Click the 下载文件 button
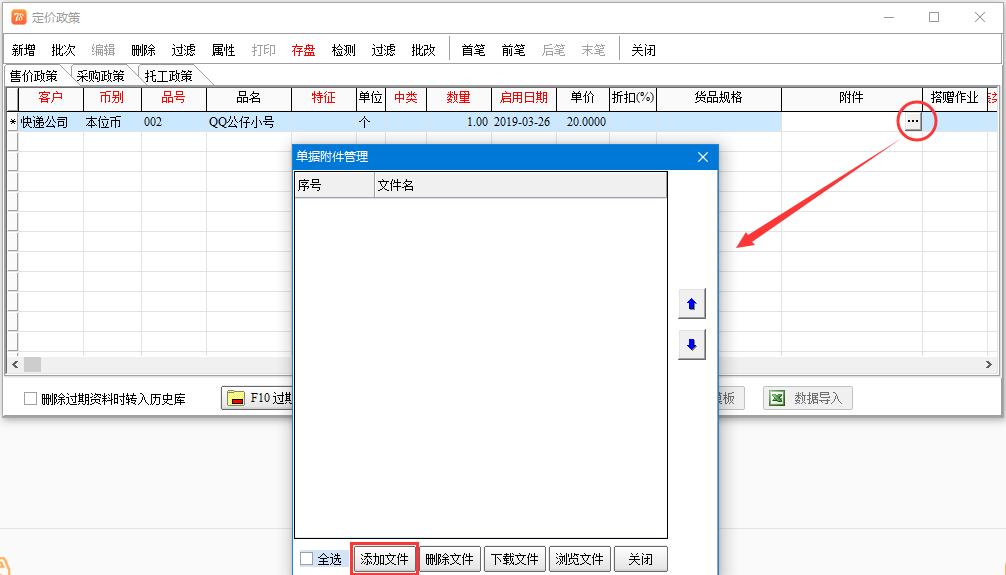1006x575 pixels. pos(514,559)
